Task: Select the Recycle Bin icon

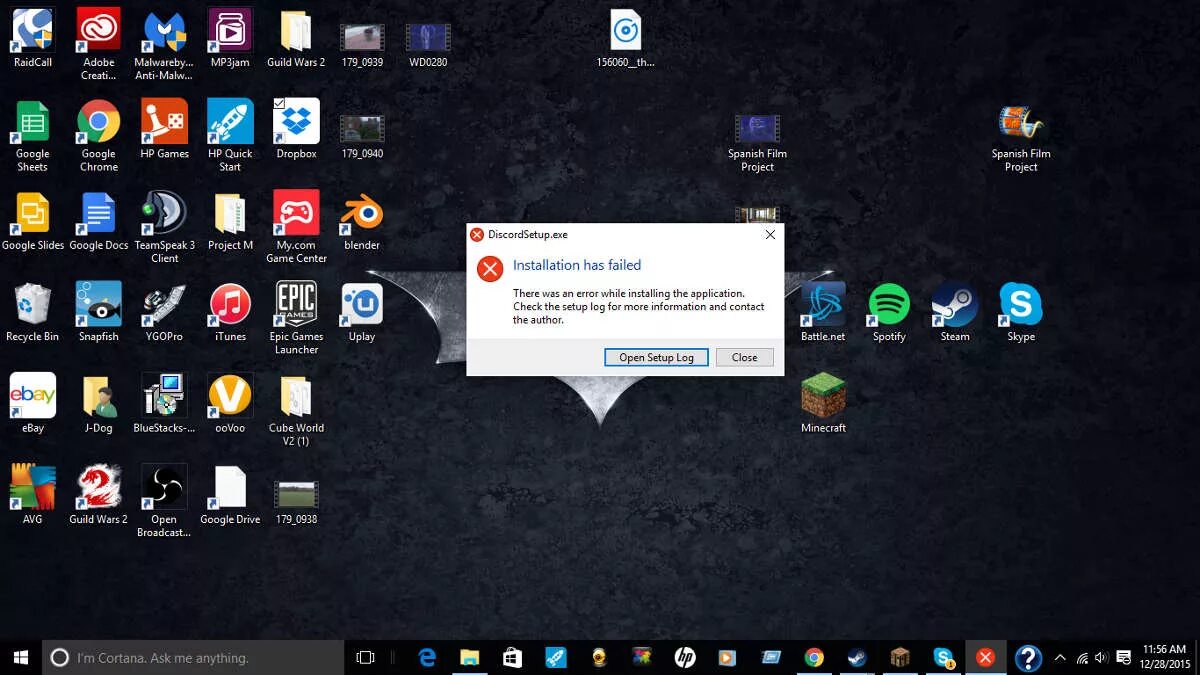Action: 33,312
